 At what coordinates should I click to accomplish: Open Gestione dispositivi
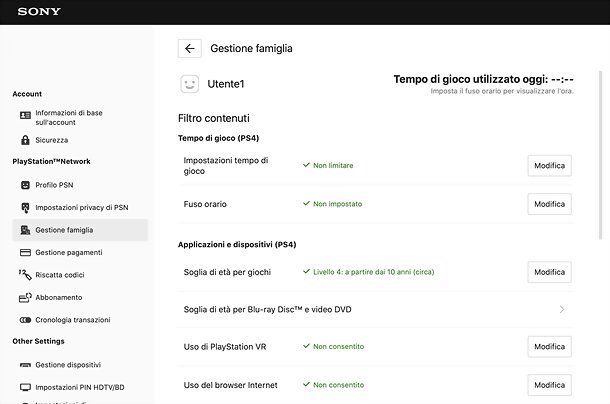(x=80, y=365)
